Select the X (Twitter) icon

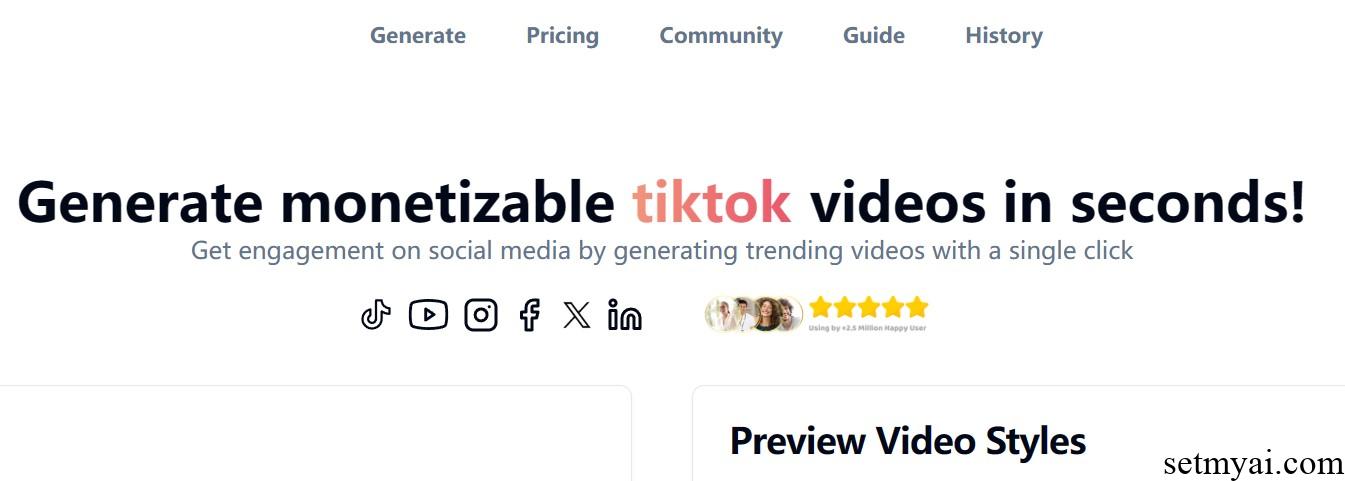click(x=576, y=316)
